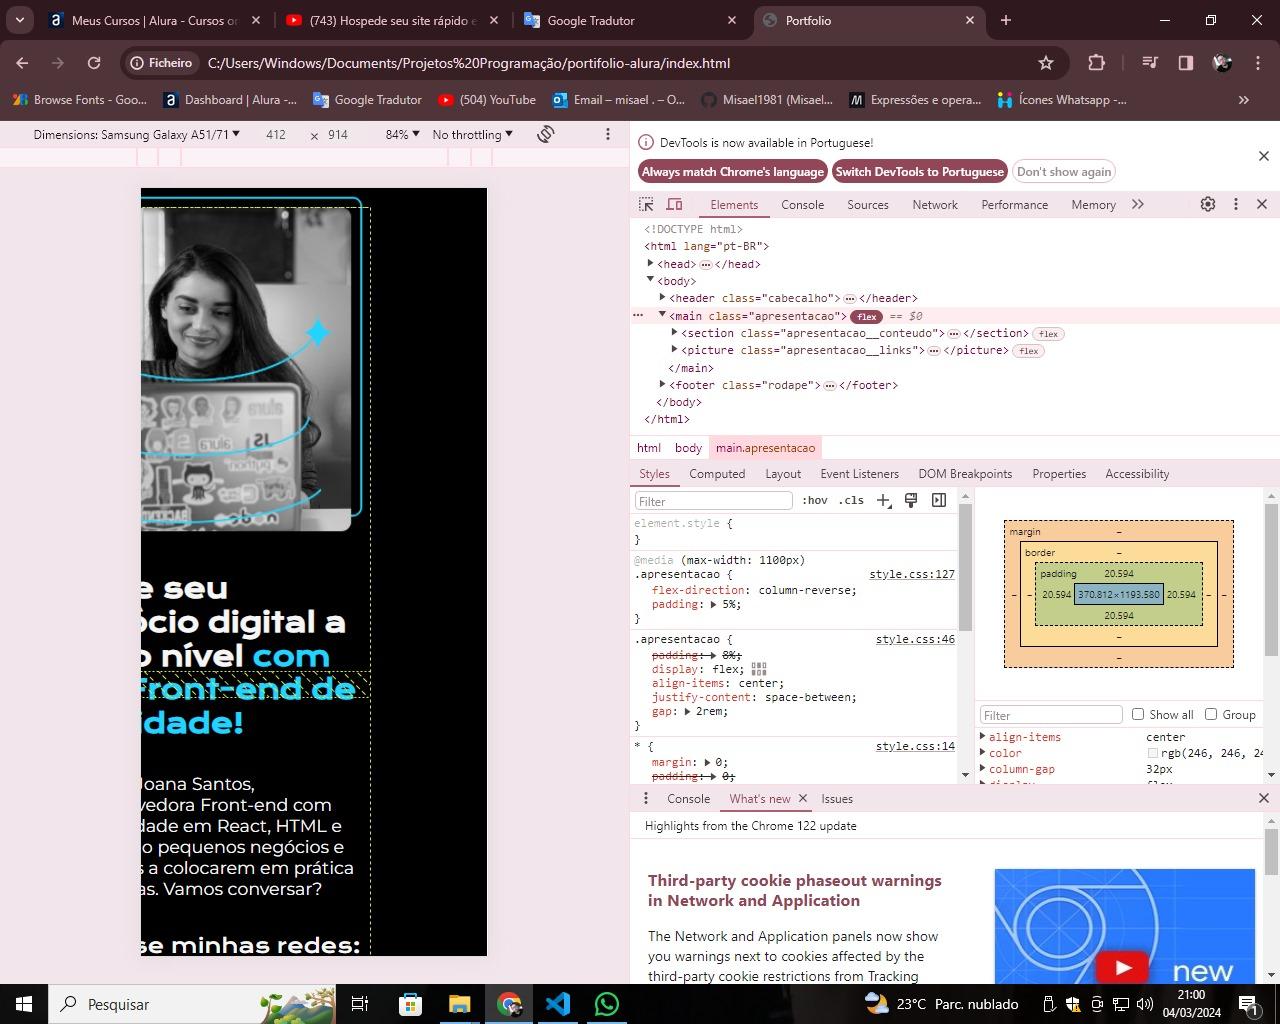Close the What's new drawer tab
Screen dimensions: 1280x1024
pyautogui.click(x=803, y=798)
